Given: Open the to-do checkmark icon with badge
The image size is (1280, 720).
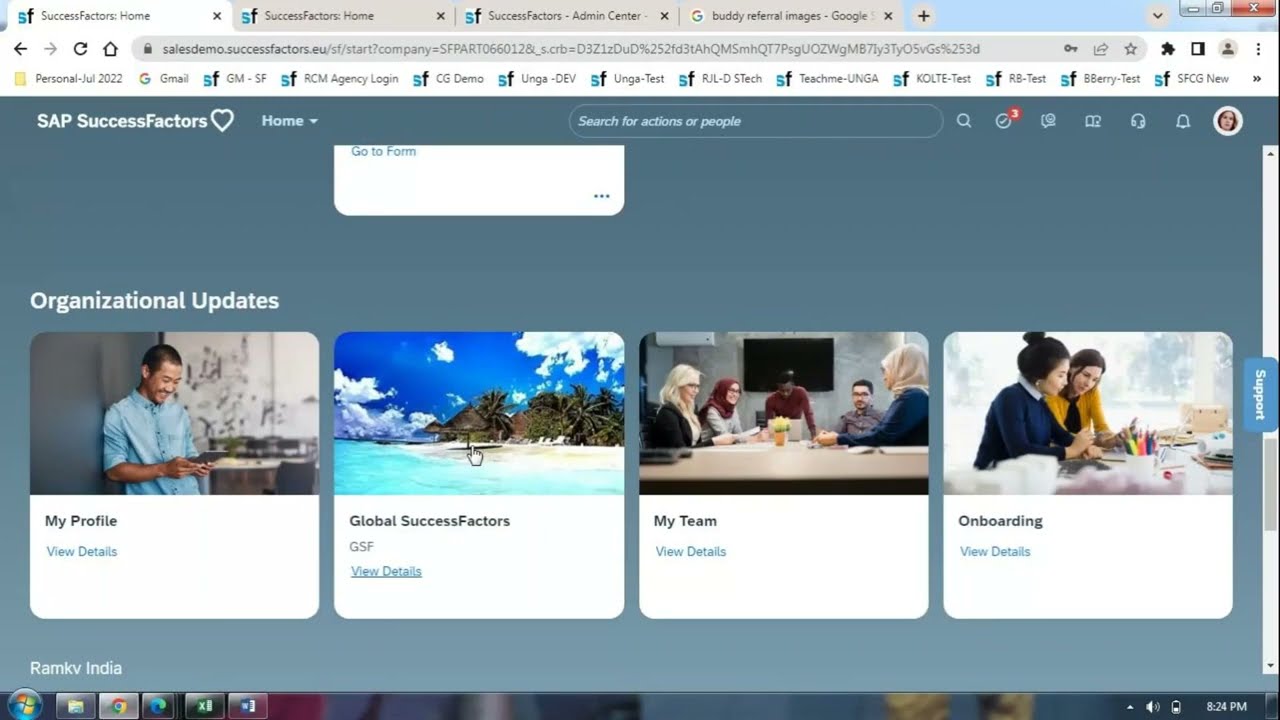Looking at the screenshot, I should (1005, 120).
